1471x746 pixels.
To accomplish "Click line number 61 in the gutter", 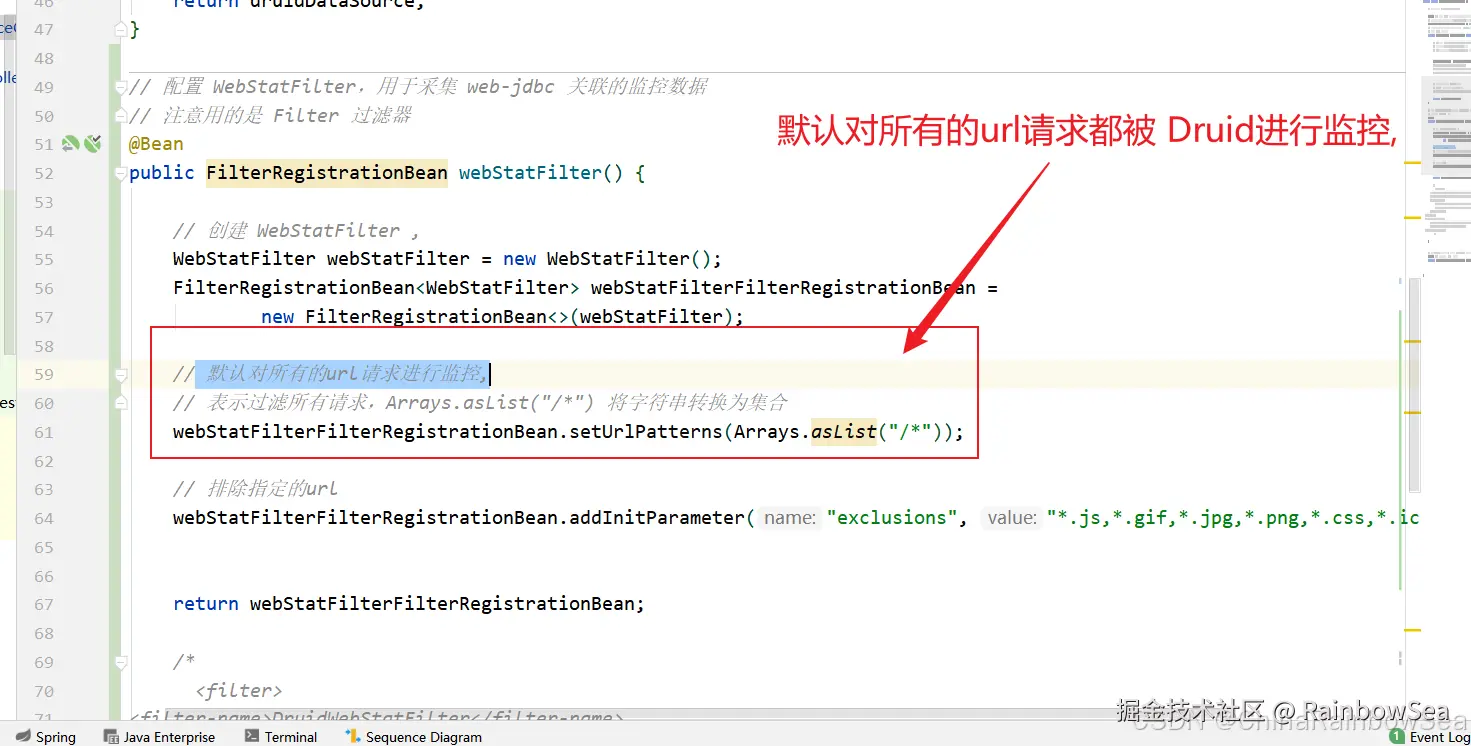I will [44, 432].
